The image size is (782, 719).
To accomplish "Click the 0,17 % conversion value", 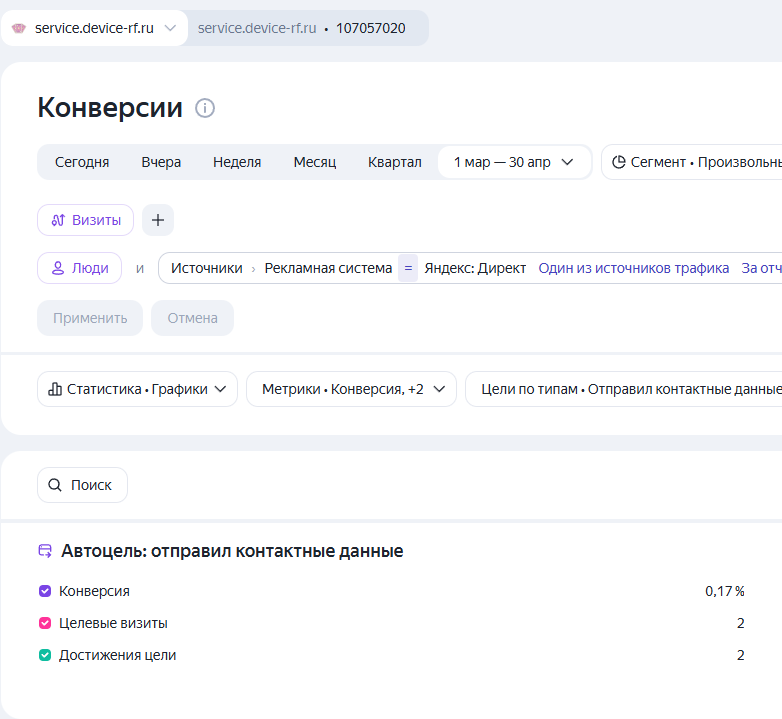I will (725, 591).
